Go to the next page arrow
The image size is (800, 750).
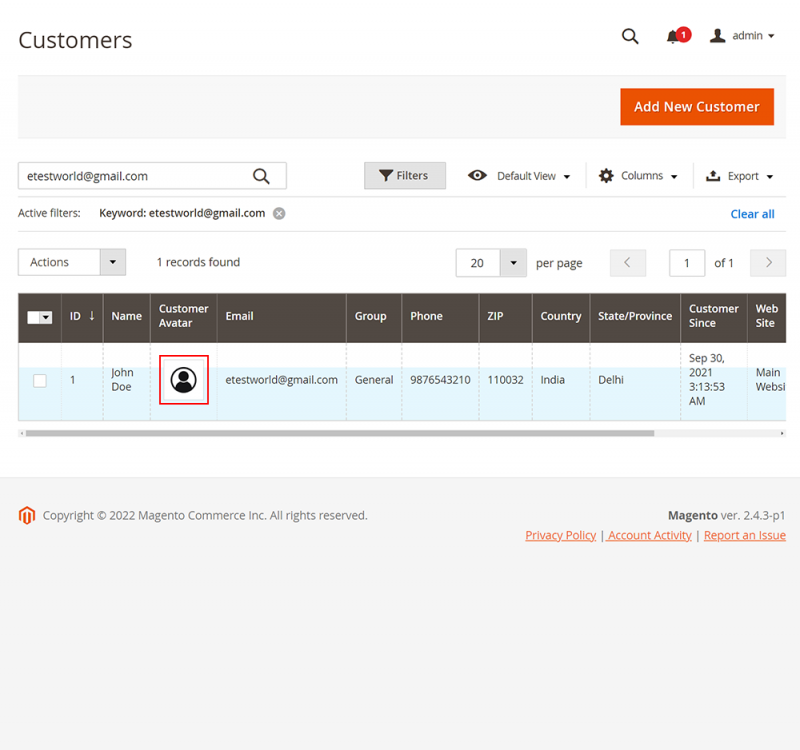pyautogui.click(x=768, y=263)
